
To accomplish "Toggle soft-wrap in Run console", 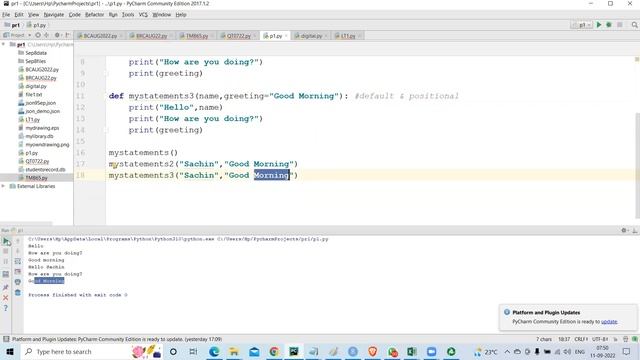I will tap(18, 261).
